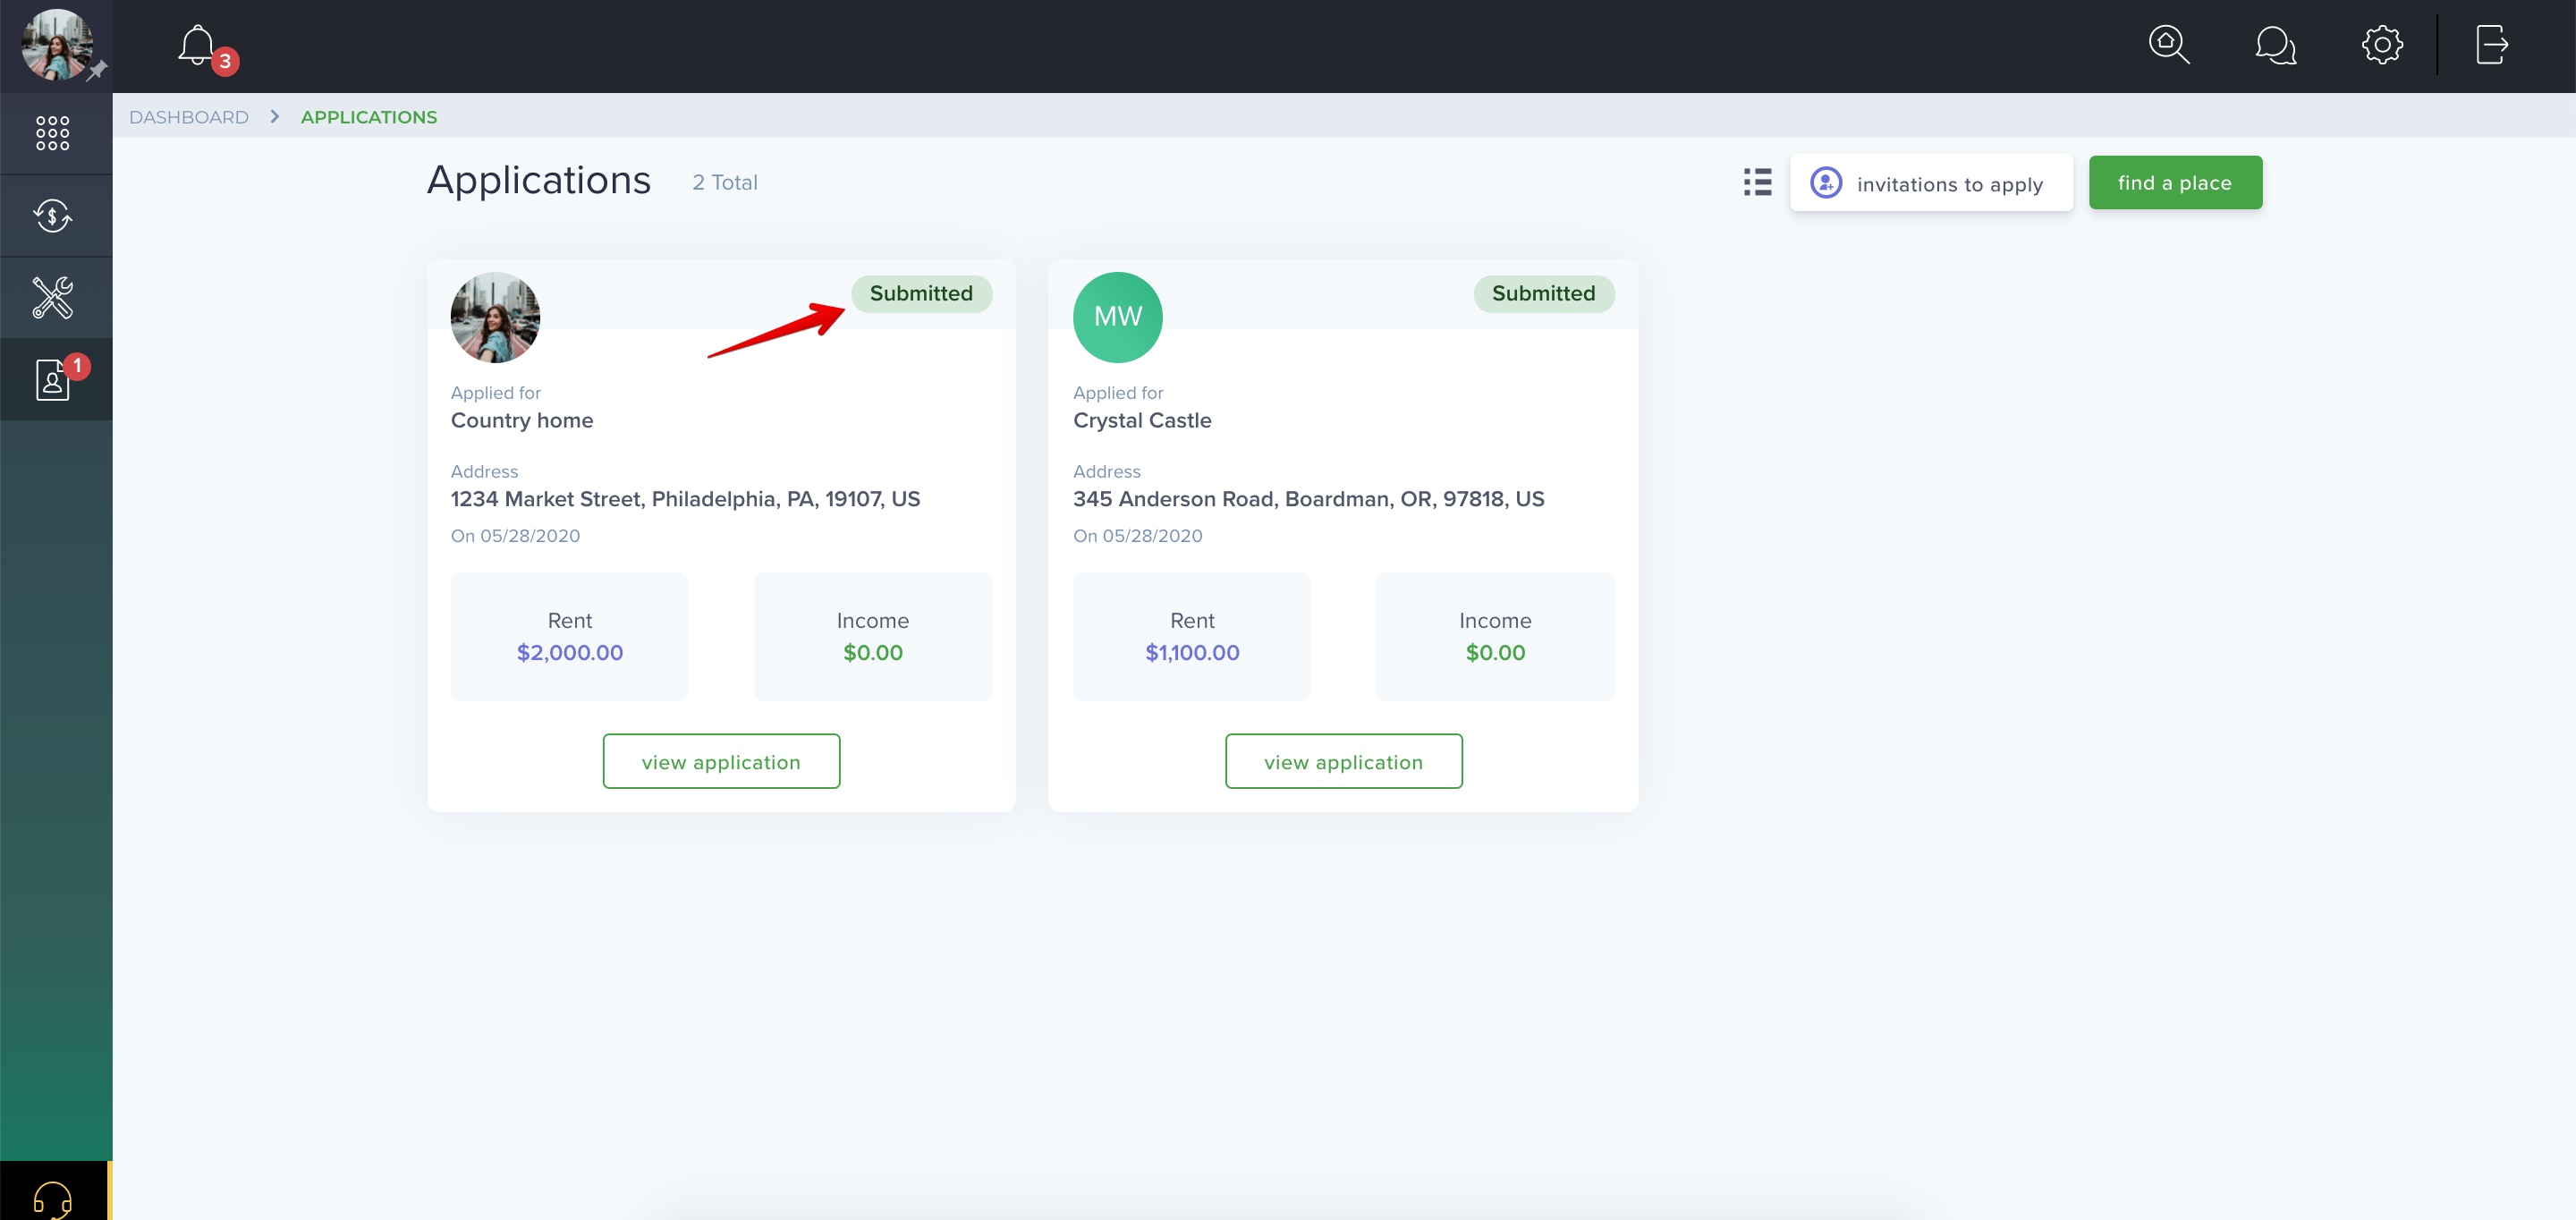Viewport: 2576px width, 1220px height.
Task: Click the 1234 Market Street address
Action: (x=685, y=499)
